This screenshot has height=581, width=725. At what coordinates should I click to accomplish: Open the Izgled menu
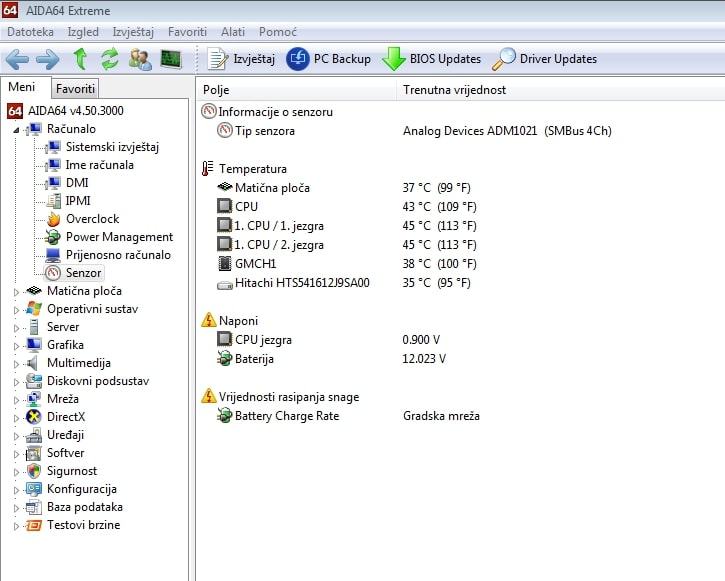[83, 32]
